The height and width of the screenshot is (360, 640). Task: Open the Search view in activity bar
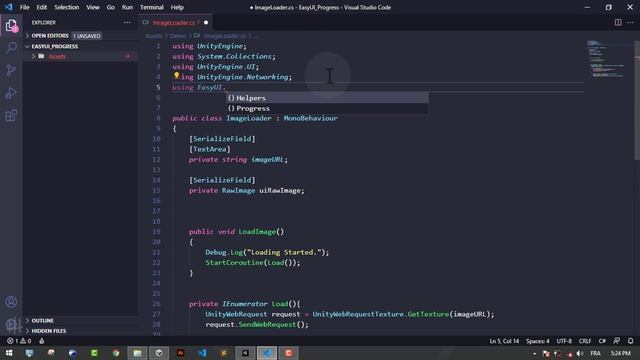coord(11,47)
